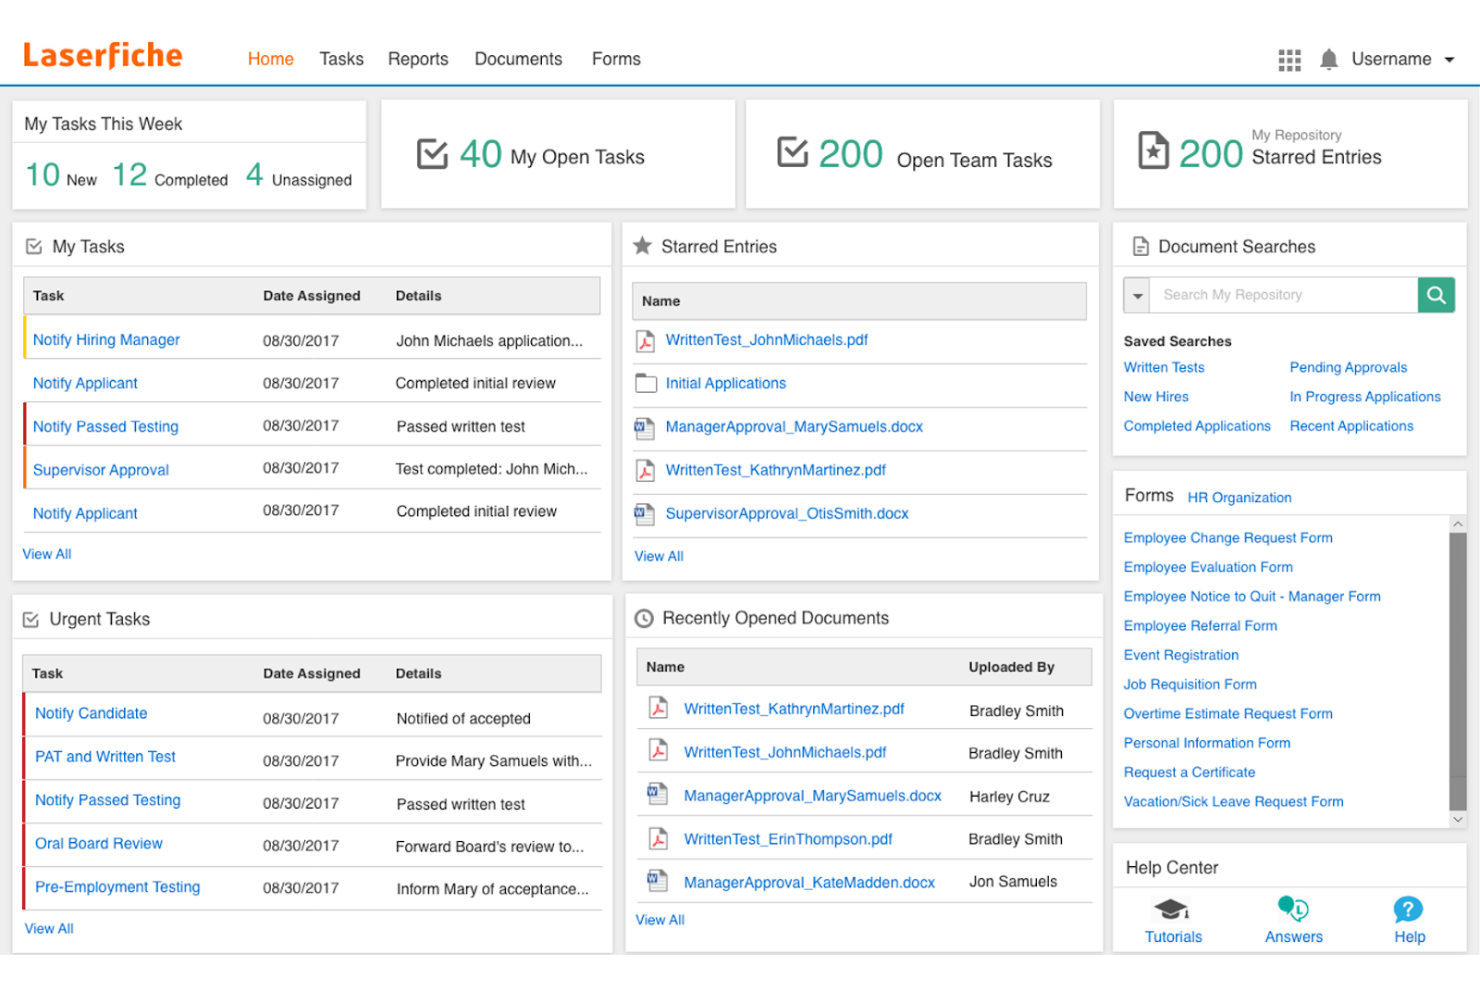Click the My Open Tasks checkmark icon
The image size is (1480, 987).
click(432, 154)
